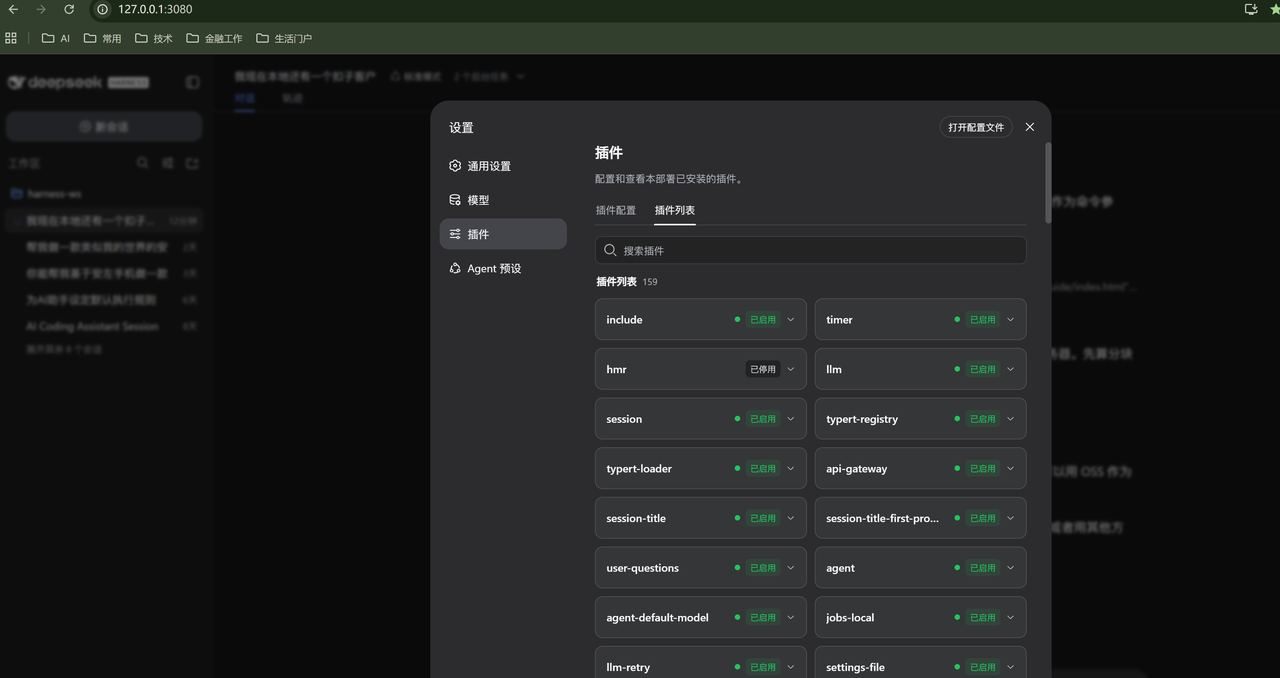Click the rightmost icon in workspace header
Viewport: 1280px width, 678px height.
pyautogui.click(x=193, y=163)
